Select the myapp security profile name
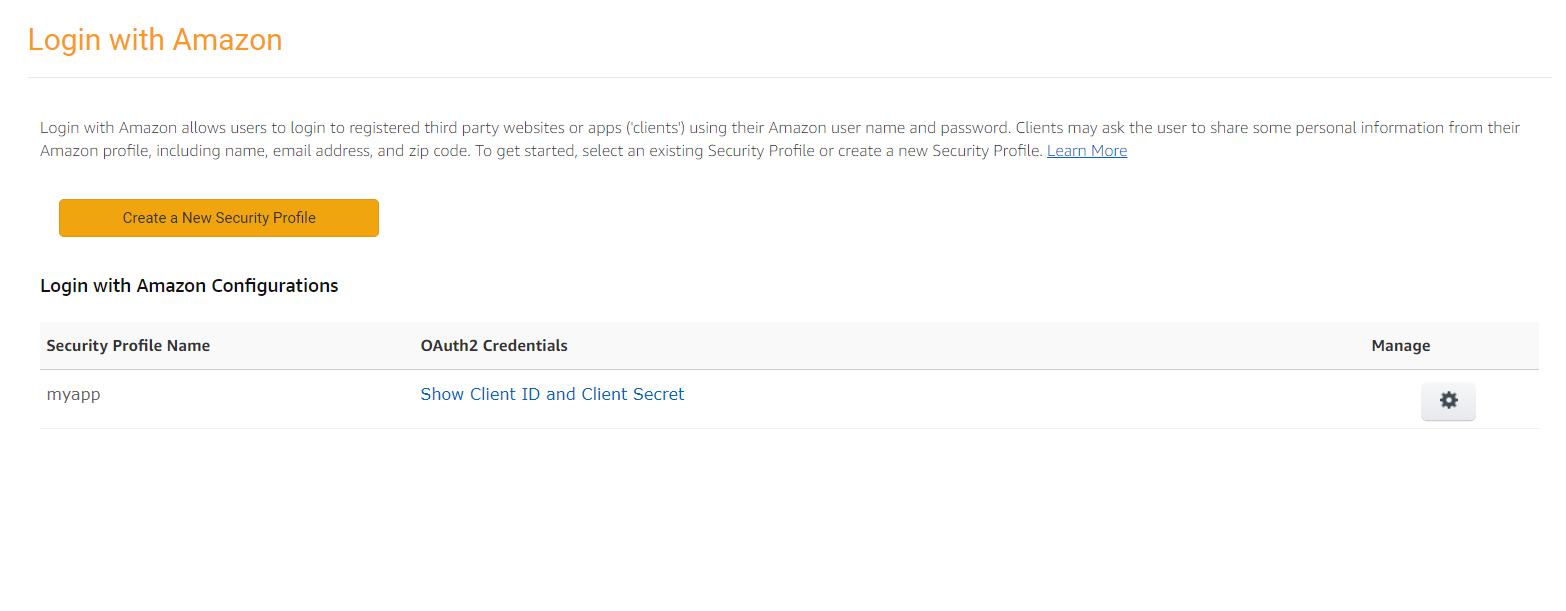This screenshot has width=1566, height=611. pyautogui.click(x=73, y=394)
